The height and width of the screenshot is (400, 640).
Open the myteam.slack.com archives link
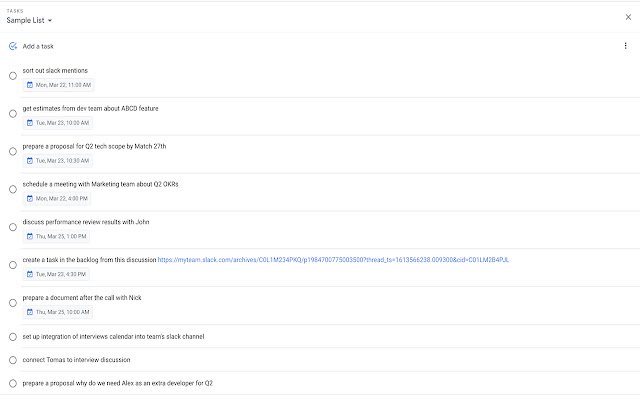pos(333,260)
